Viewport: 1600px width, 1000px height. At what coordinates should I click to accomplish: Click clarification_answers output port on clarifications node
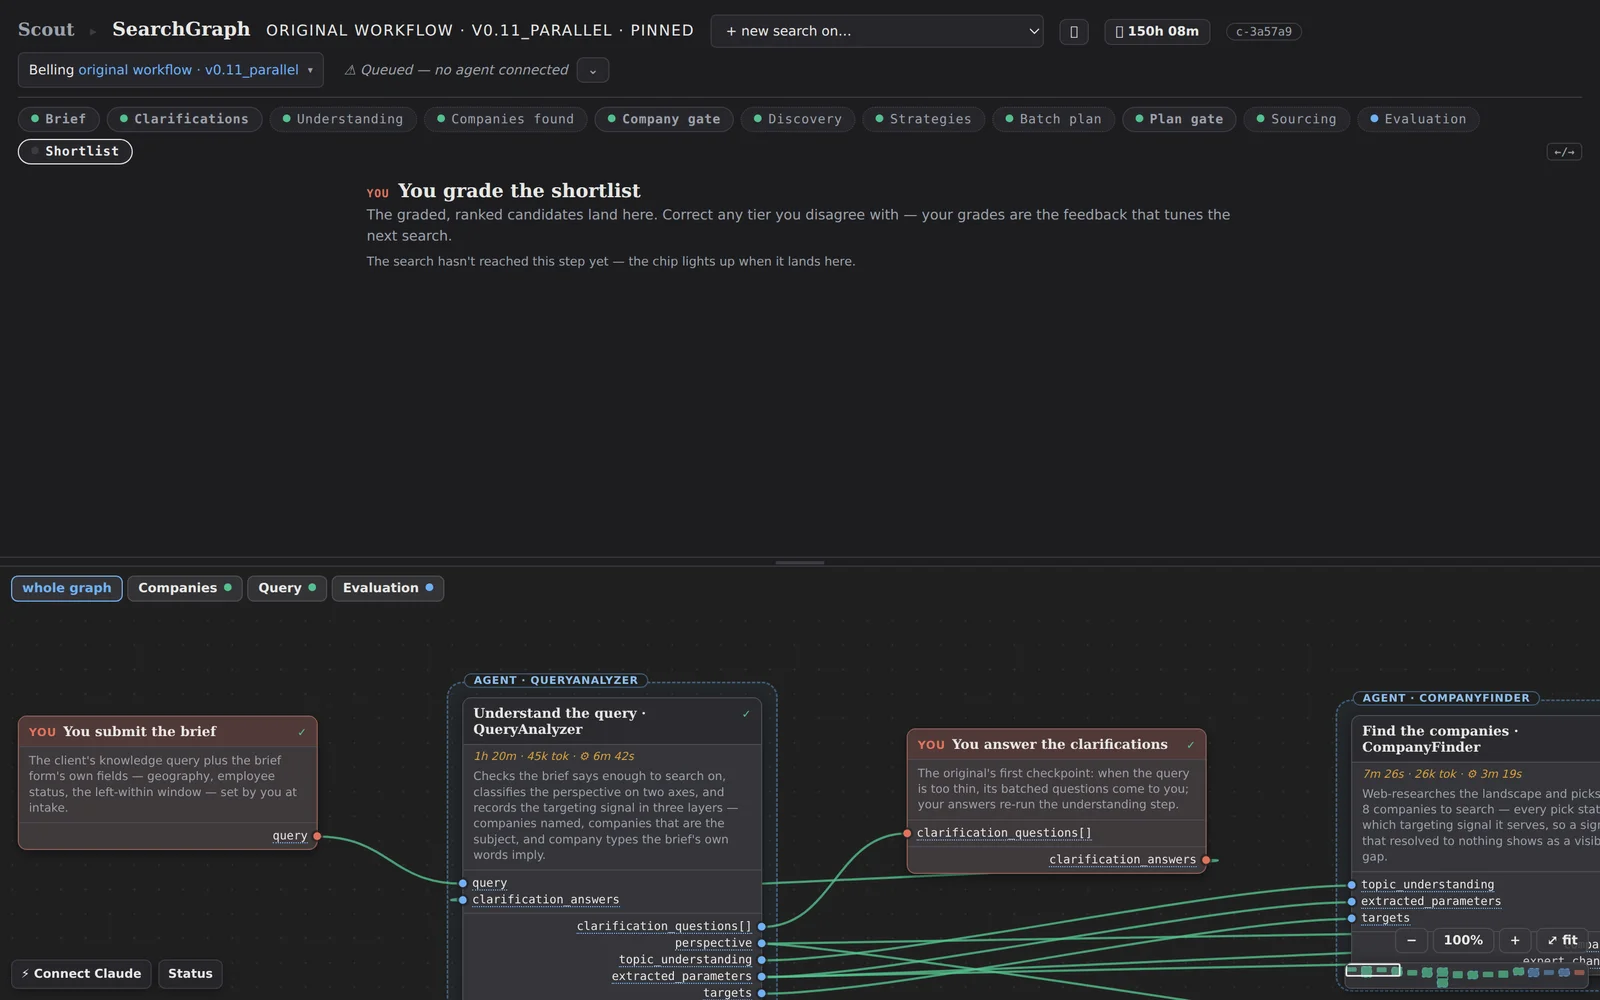coord(1206,860)
